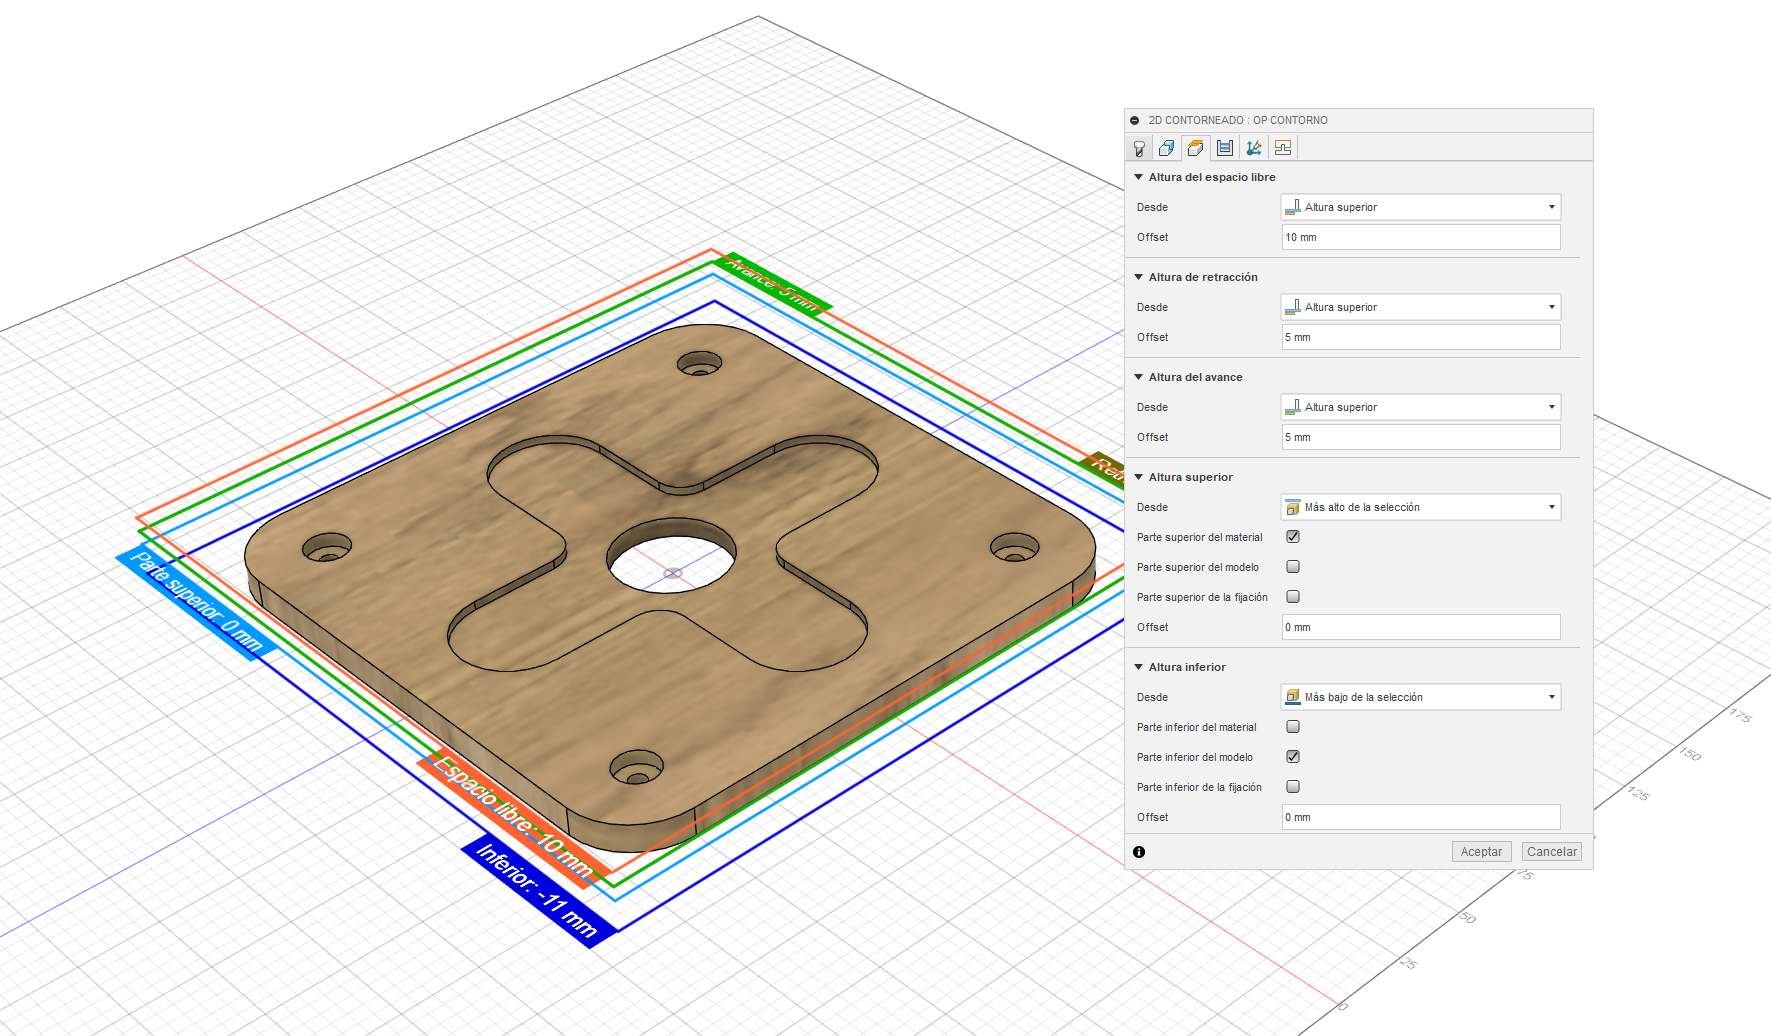Viewport: 1771px width, 1036px height.
Task: Collapse the 2D Contorneado dialog with the minus icon
Action: [x=1135, y=120]
